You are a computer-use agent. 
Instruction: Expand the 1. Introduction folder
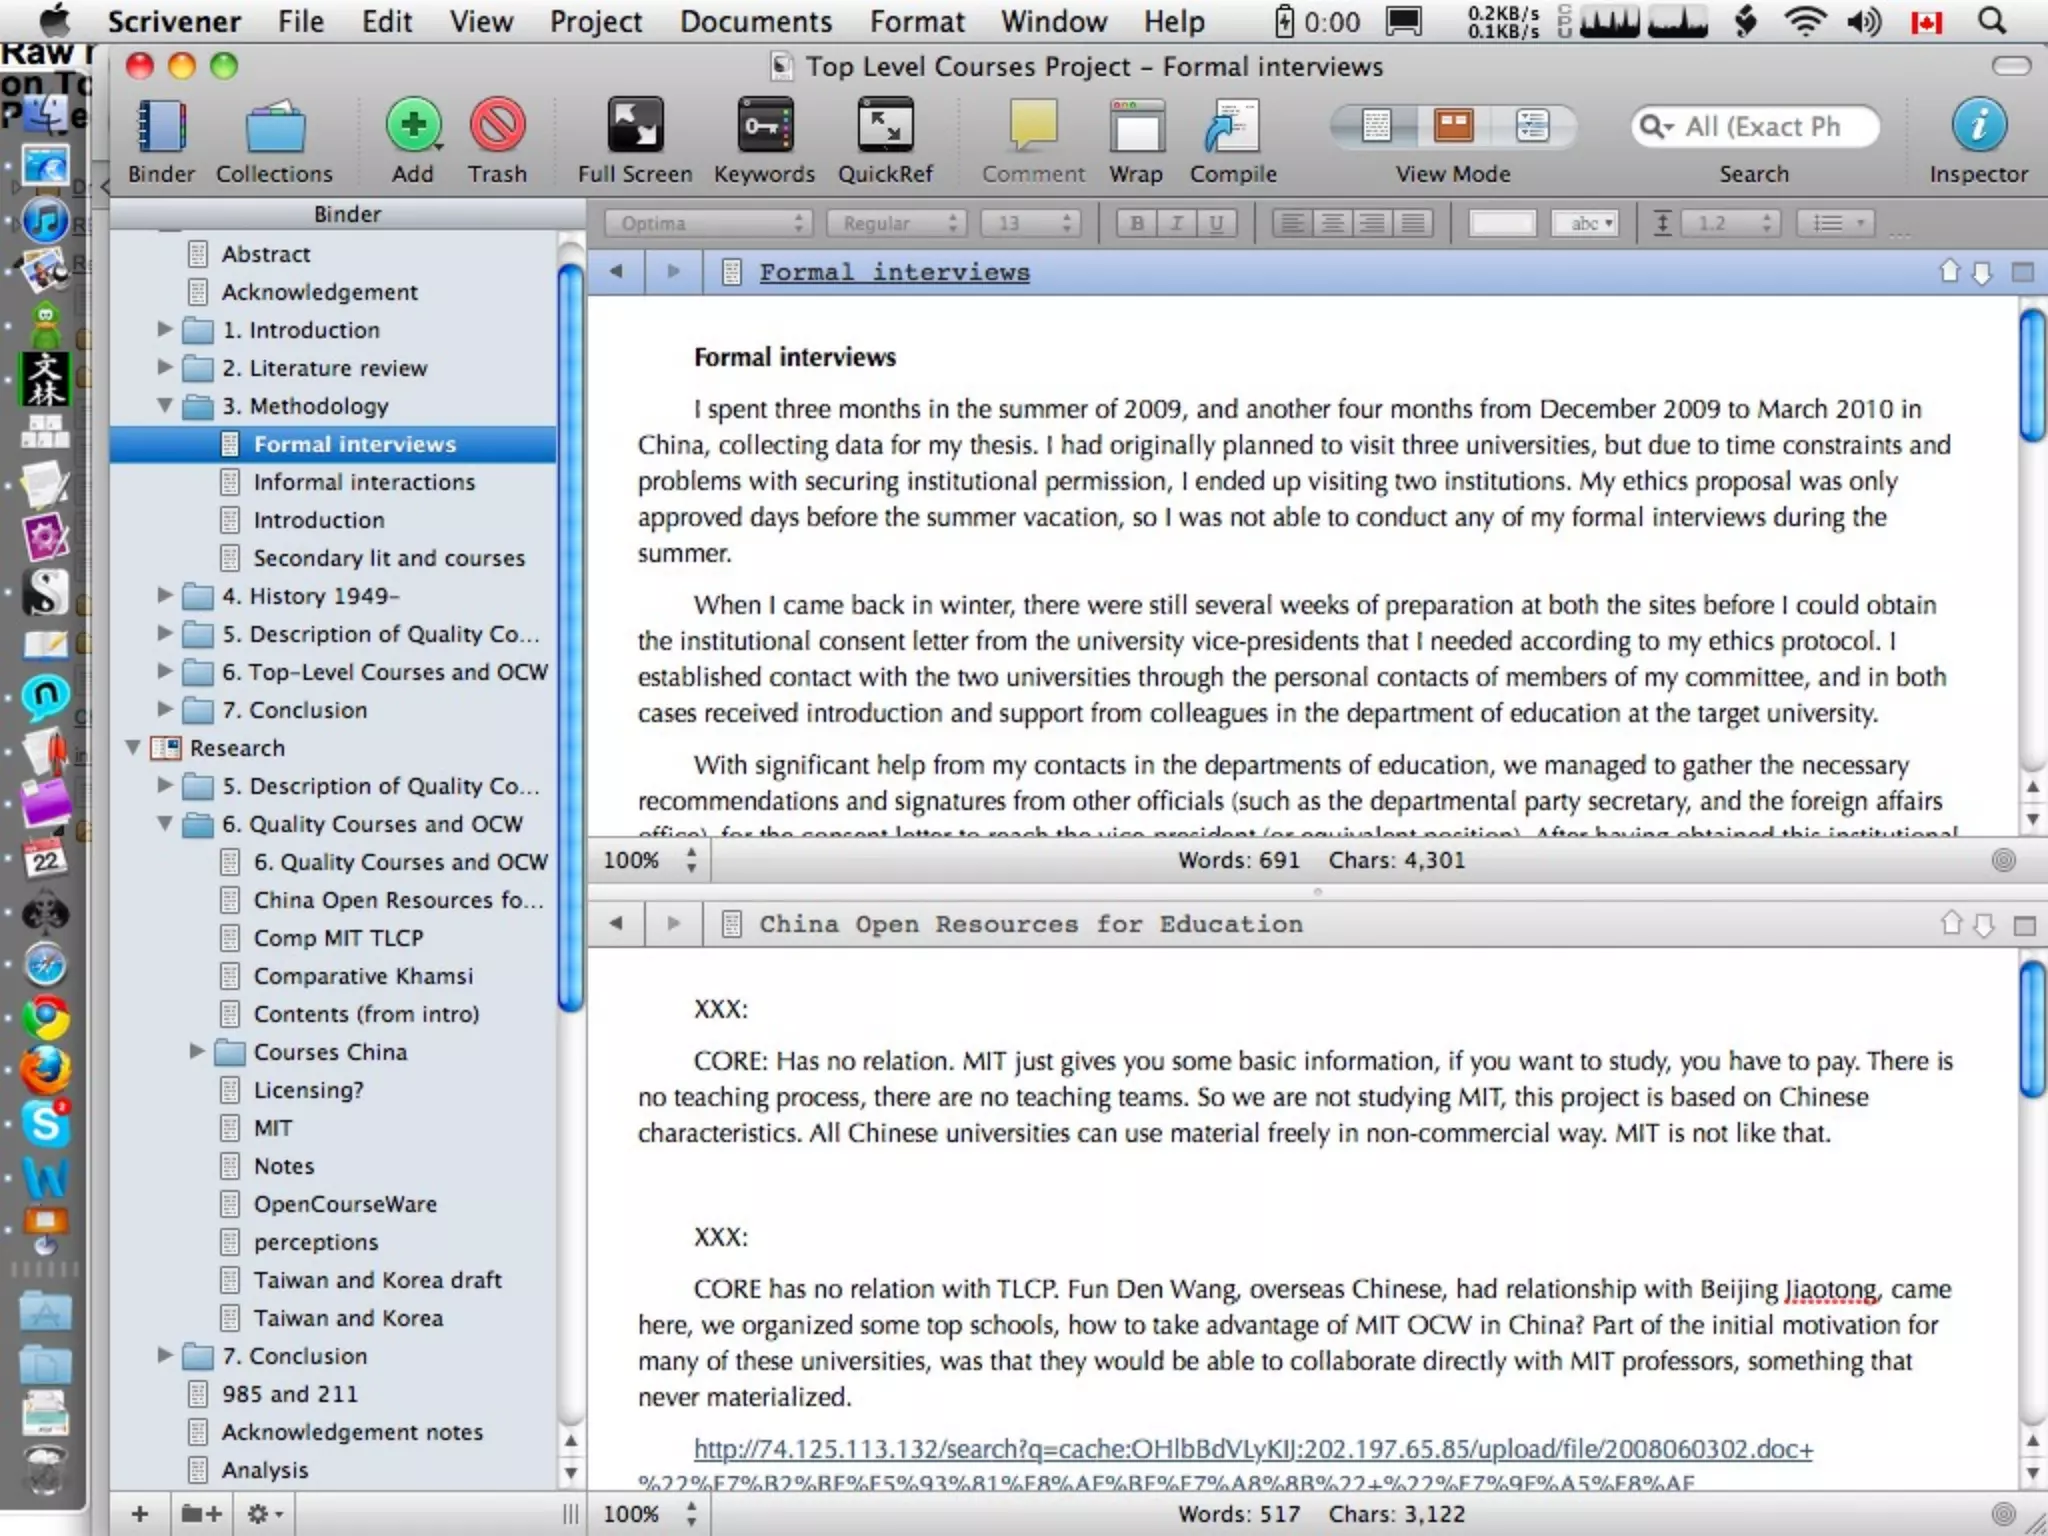coord(165,329)
